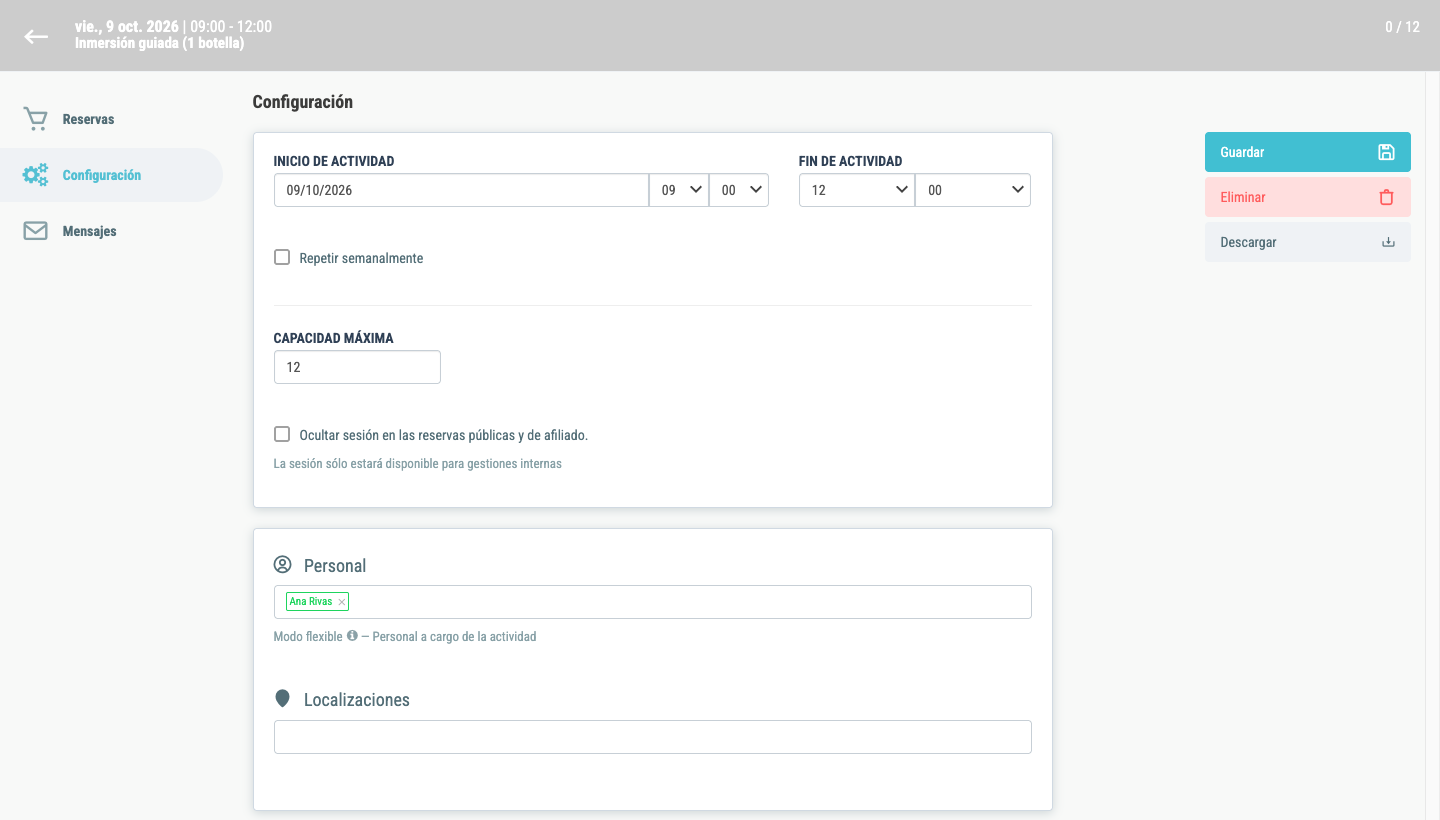The width and height of the screenshot is (1440, 820).
Task: Click the Eliminar button
Action: [1308, 197]
